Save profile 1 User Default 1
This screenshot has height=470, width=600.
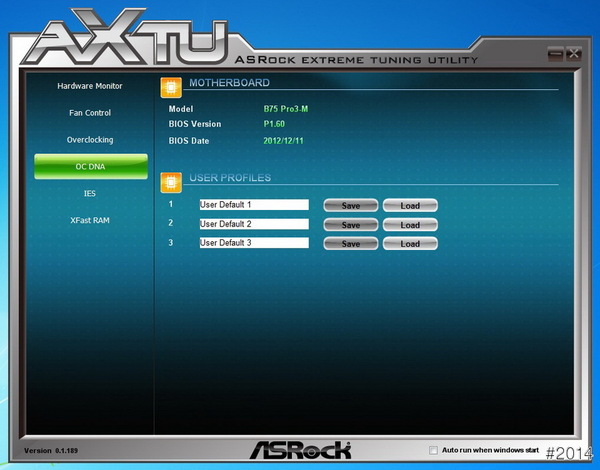(x=351, y=206)
